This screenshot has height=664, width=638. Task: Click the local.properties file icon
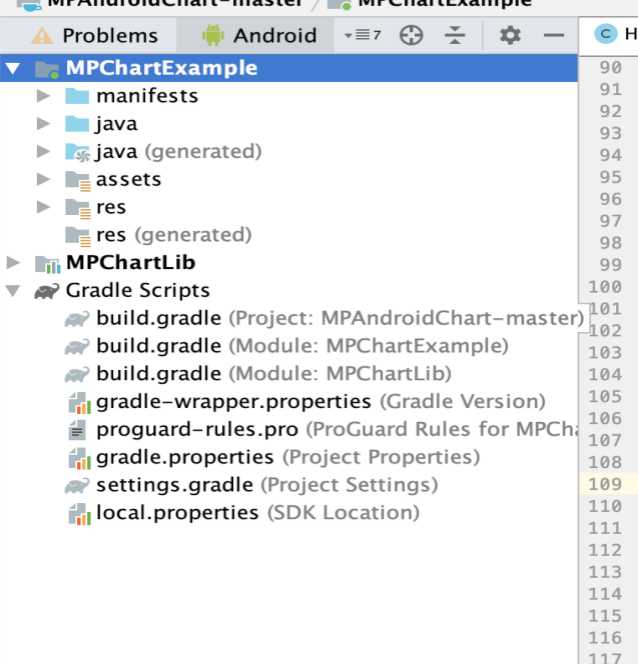80,514
